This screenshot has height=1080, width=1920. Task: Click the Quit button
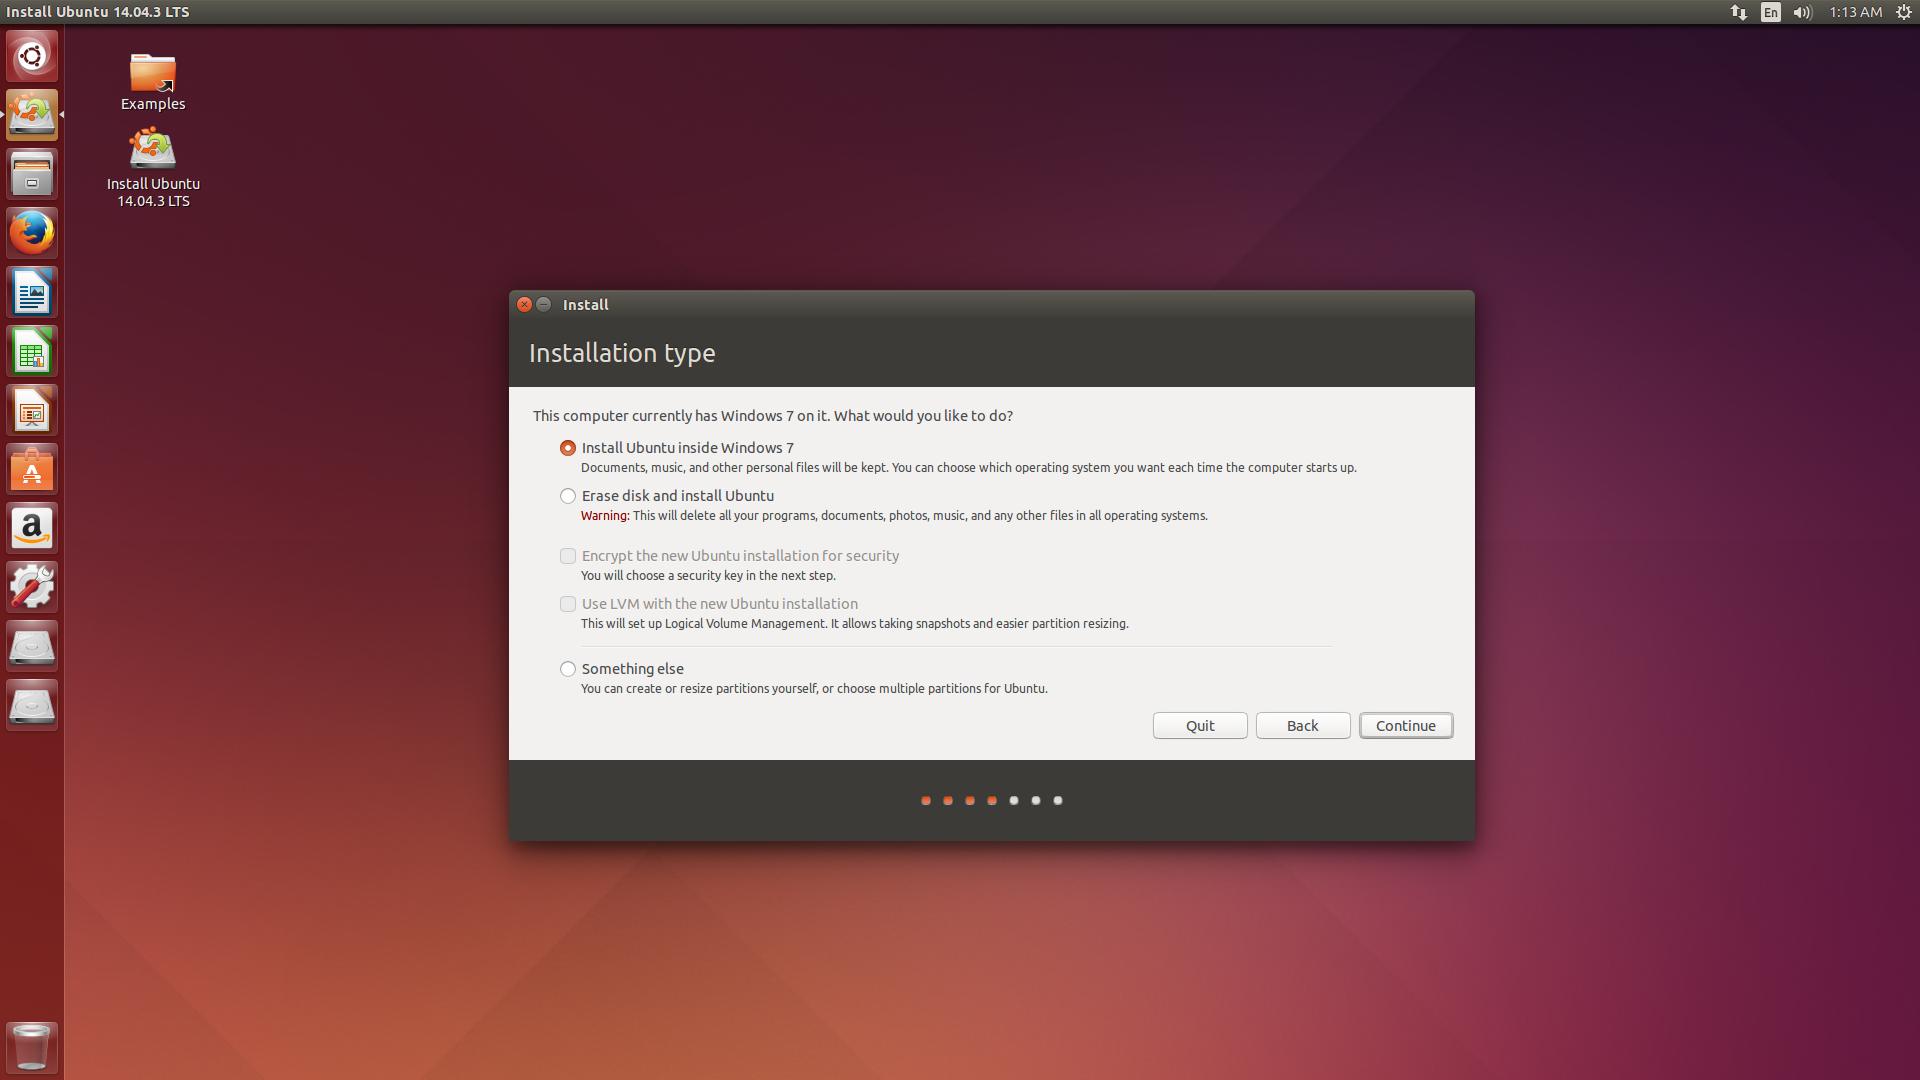[x=1200, y=726]
